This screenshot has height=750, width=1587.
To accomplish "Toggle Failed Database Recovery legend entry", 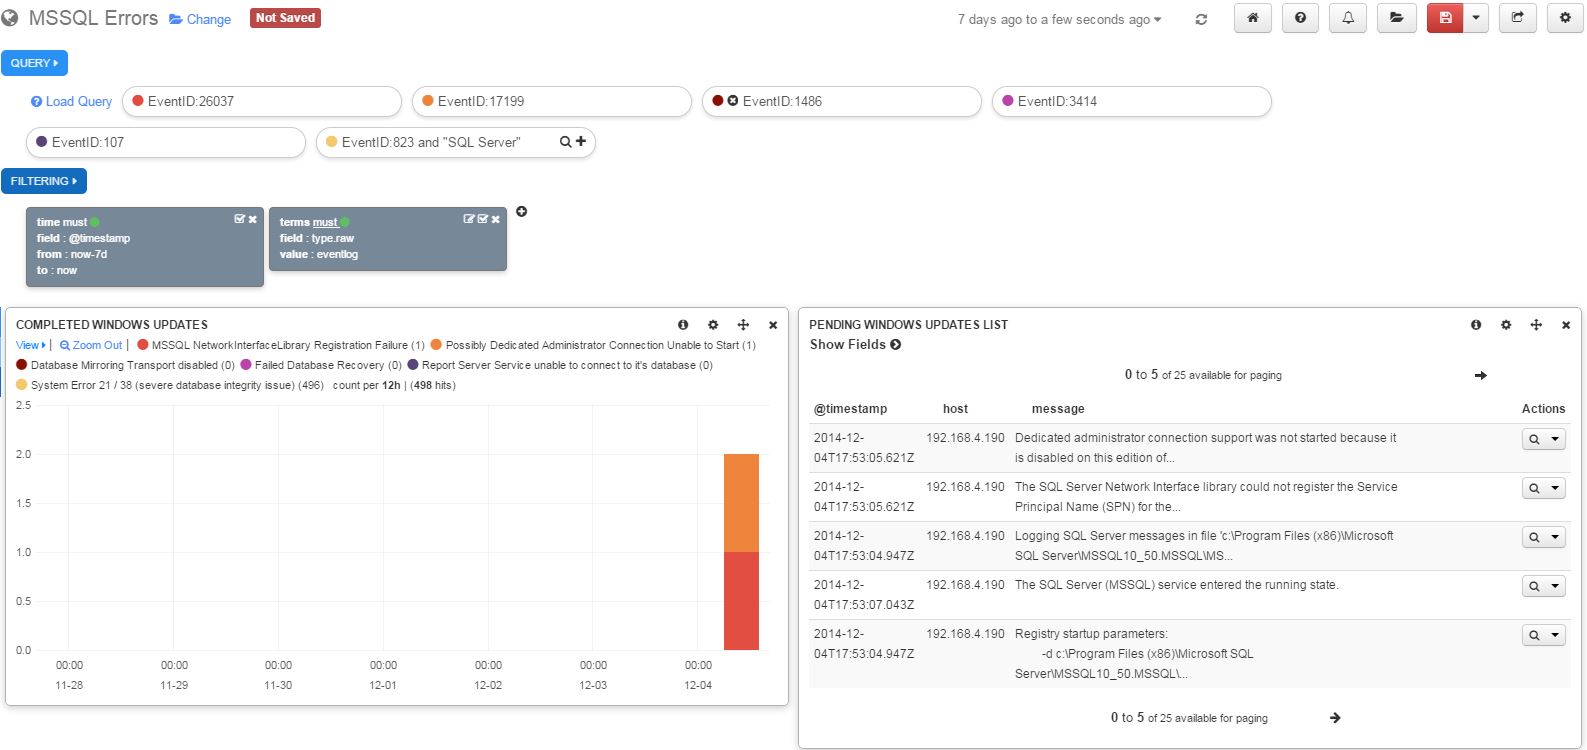I will (x=321, y=365).
